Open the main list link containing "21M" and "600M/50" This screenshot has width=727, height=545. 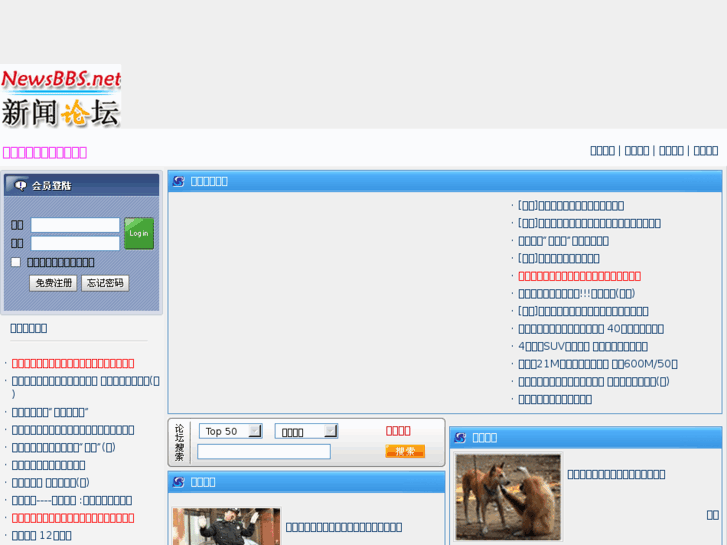[x=598, y=364]
